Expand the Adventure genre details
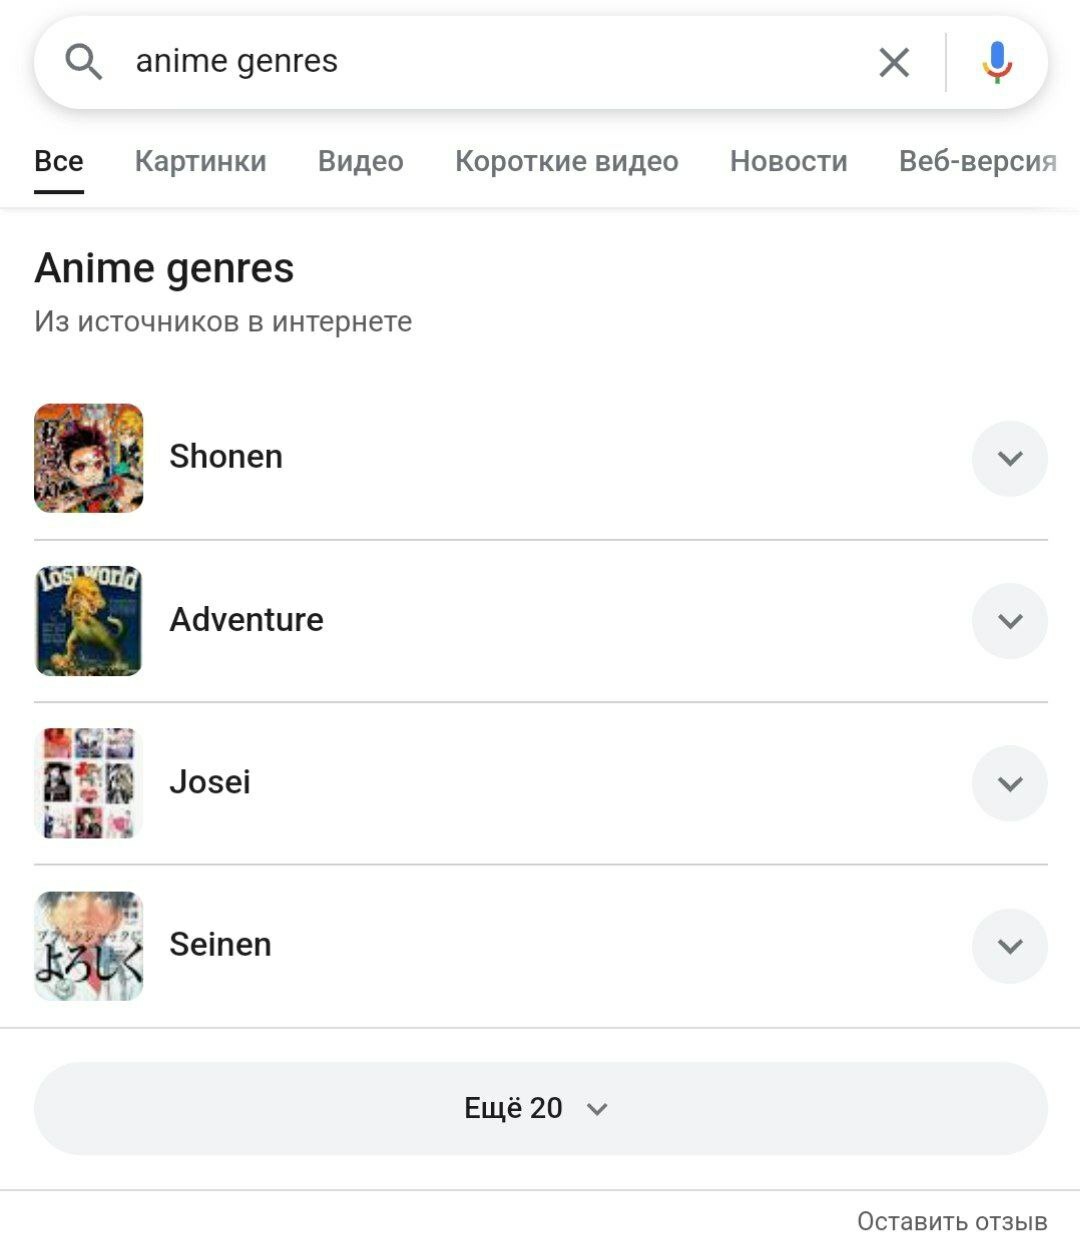The width and height of the screenshot is (1080, 1253). (1009, 621)
